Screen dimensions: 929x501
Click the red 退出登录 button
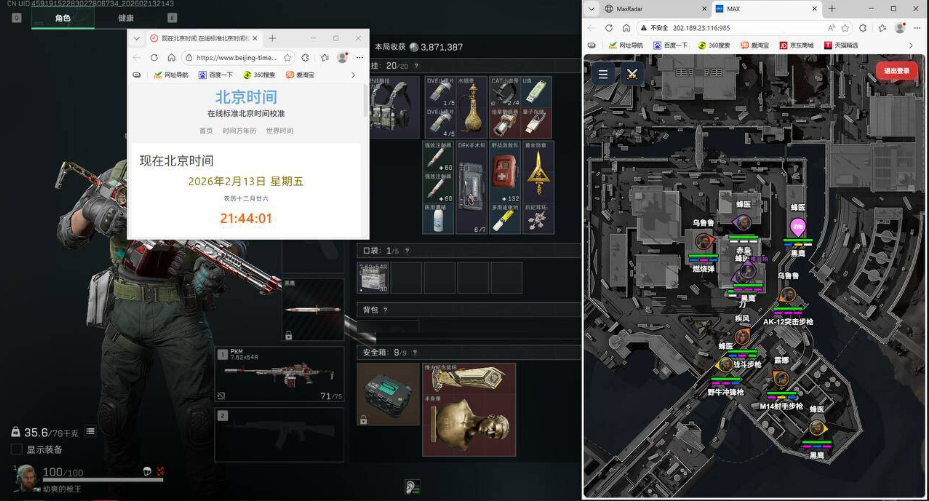[896, 71]
